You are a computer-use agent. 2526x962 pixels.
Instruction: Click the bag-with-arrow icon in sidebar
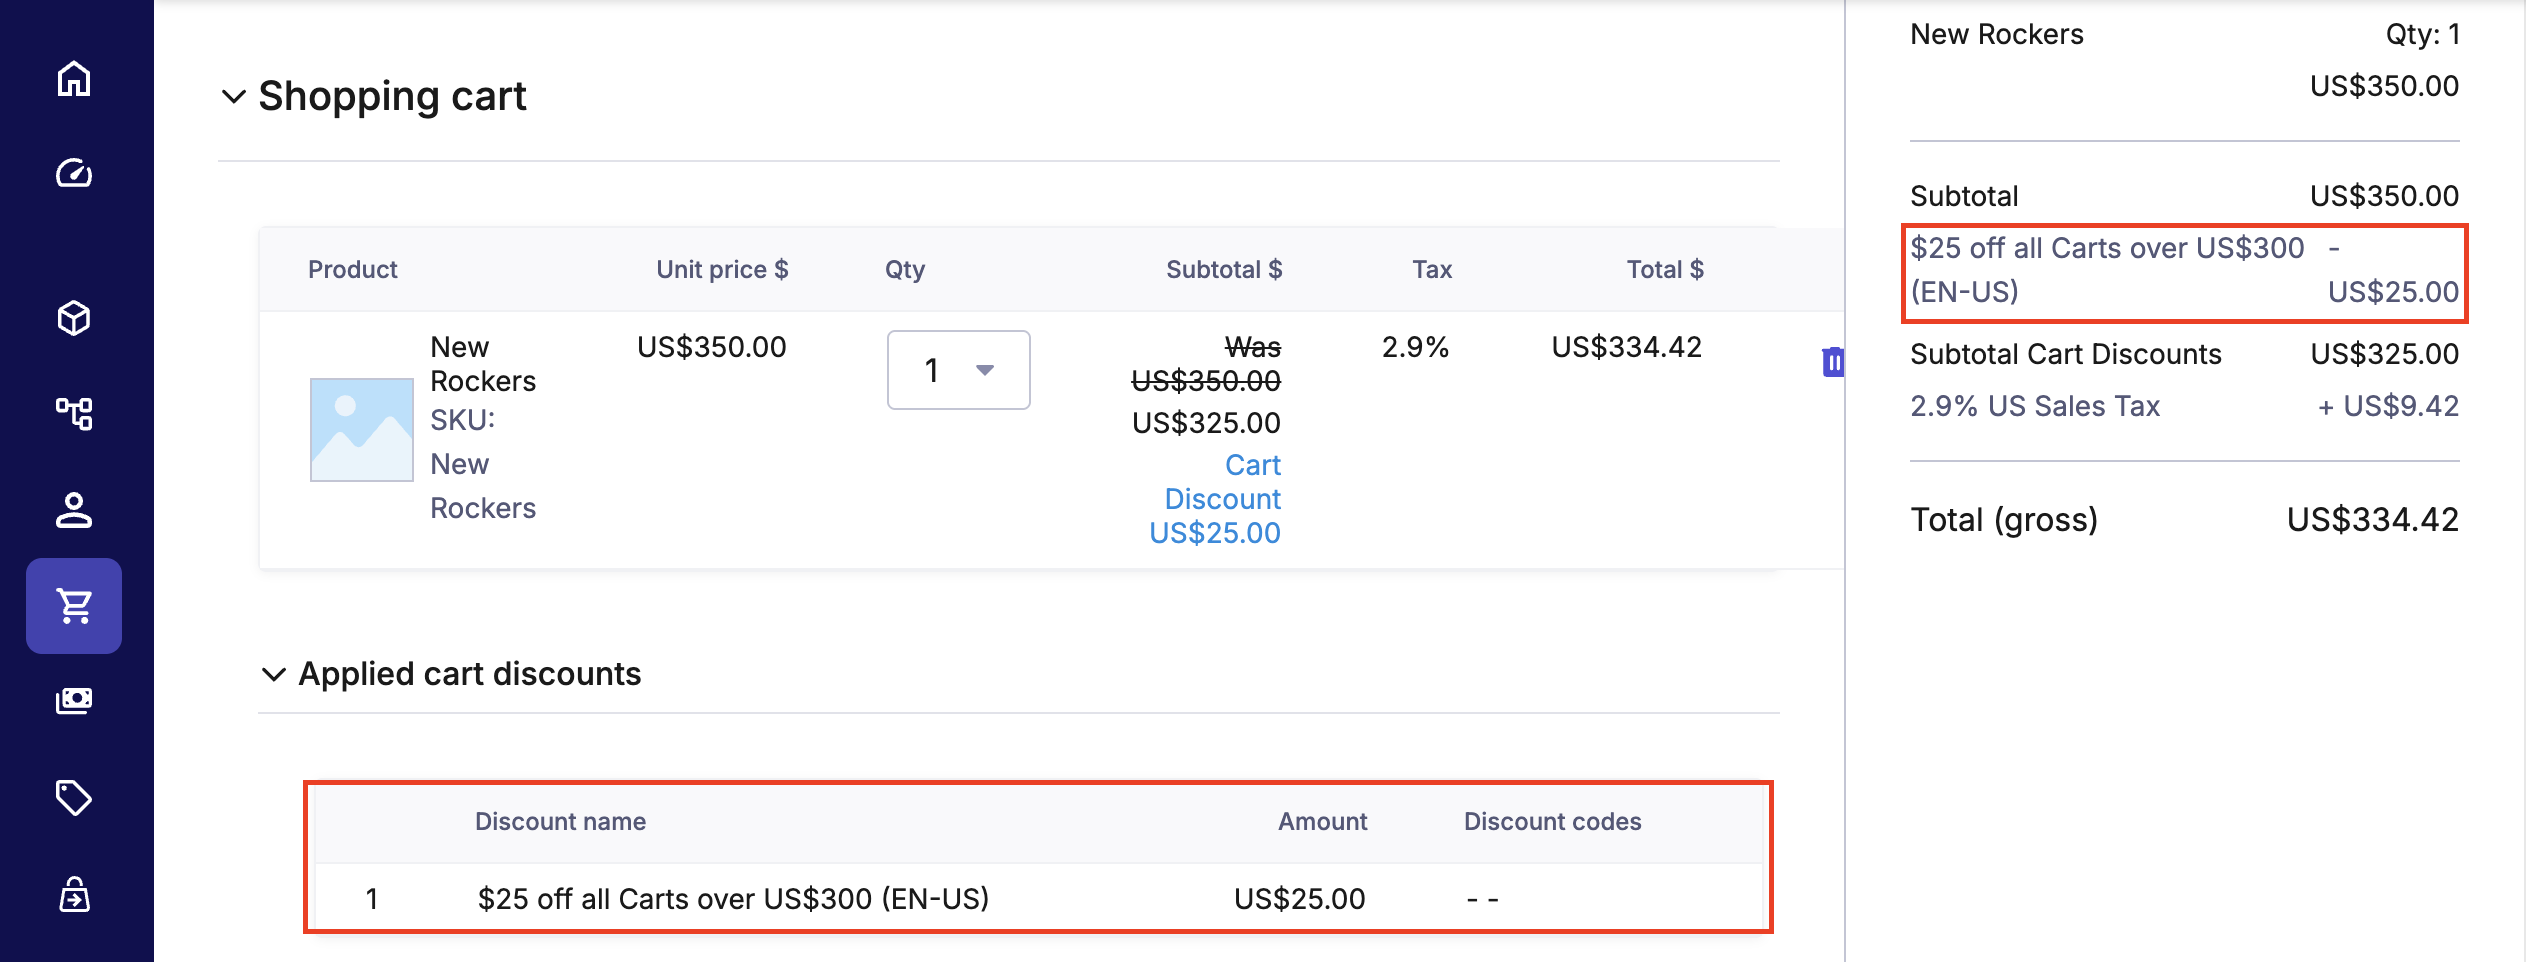click(x=74, y=894)
